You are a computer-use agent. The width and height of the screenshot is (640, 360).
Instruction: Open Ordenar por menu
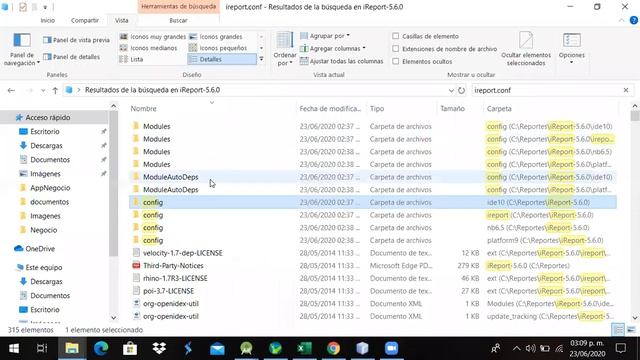click(284, 49)
